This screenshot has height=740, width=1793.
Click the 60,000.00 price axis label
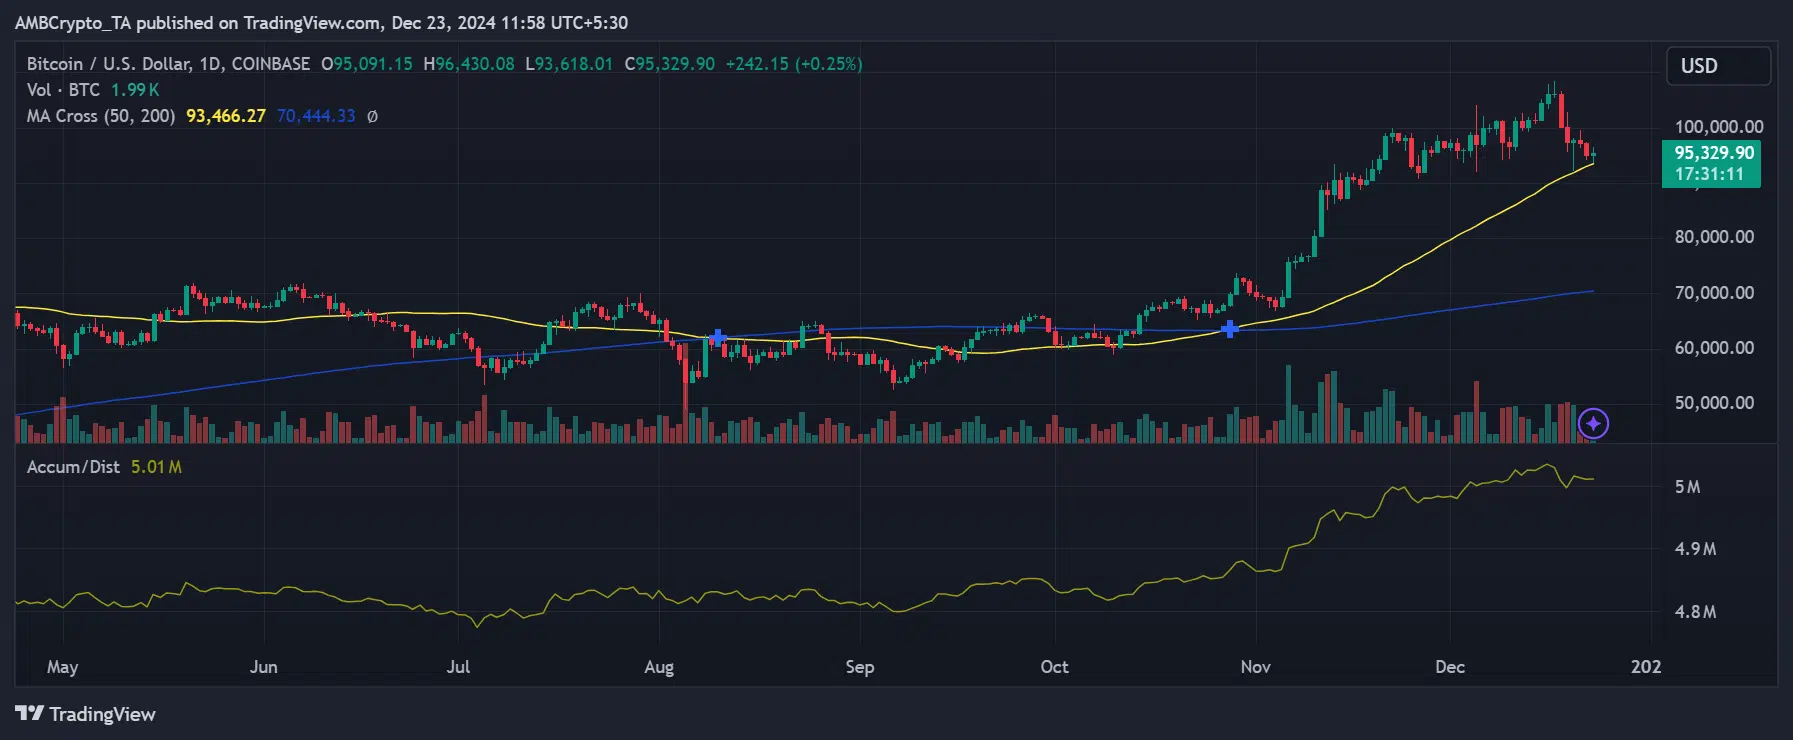coord(1714,348)
